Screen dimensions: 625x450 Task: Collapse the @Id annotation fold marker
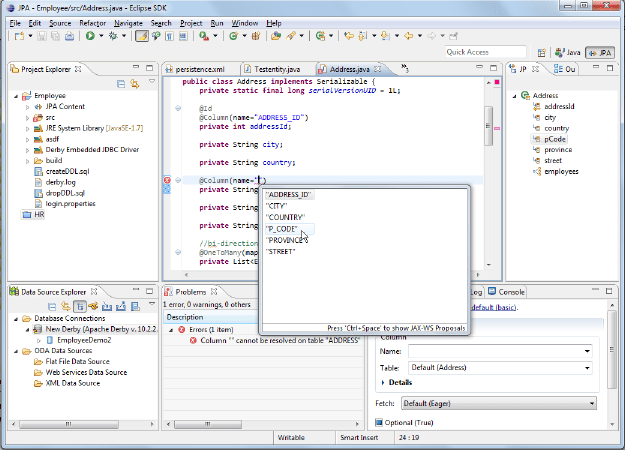pos(178,108)
